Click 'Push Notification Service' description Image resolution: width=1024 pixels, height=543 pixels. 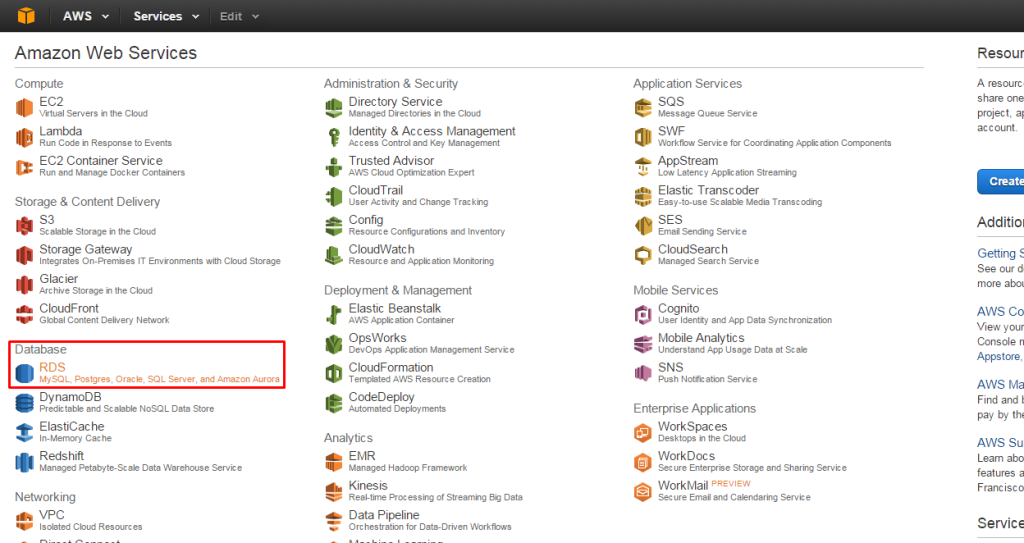707,379
